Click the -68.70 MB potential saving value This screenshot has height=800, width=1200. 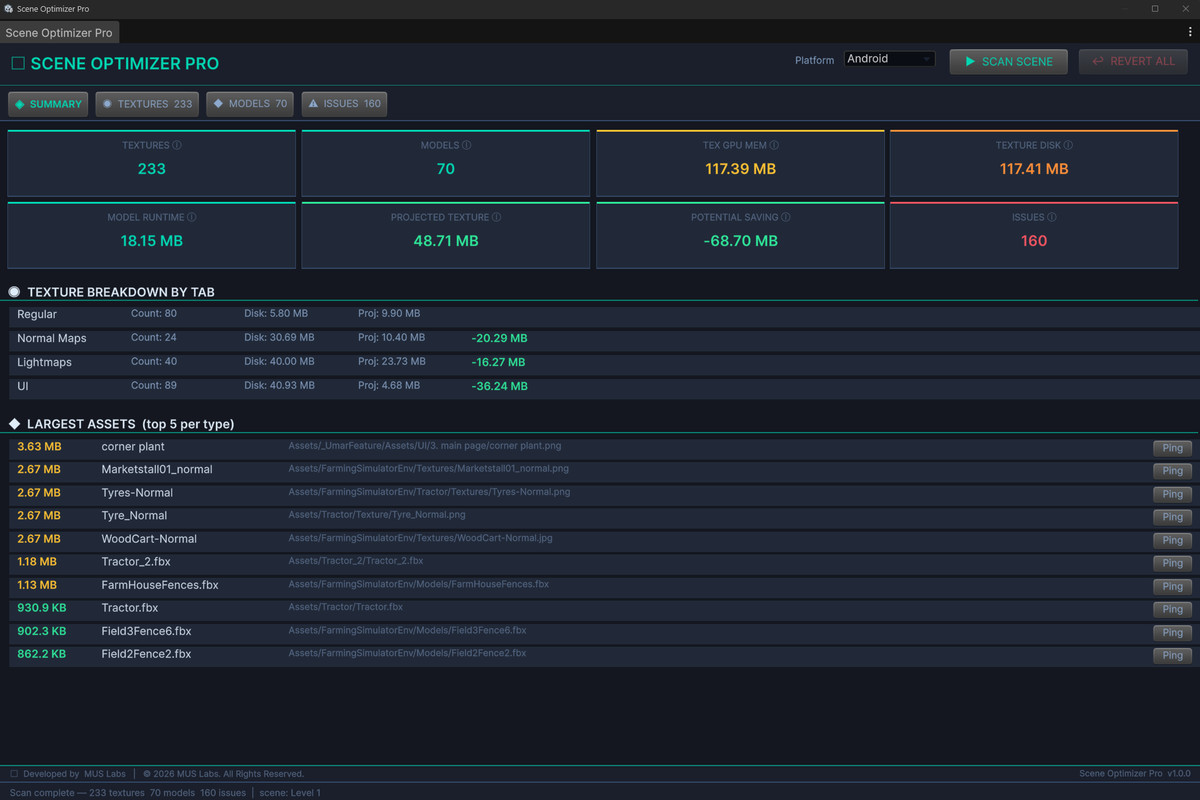coord(740,241)
